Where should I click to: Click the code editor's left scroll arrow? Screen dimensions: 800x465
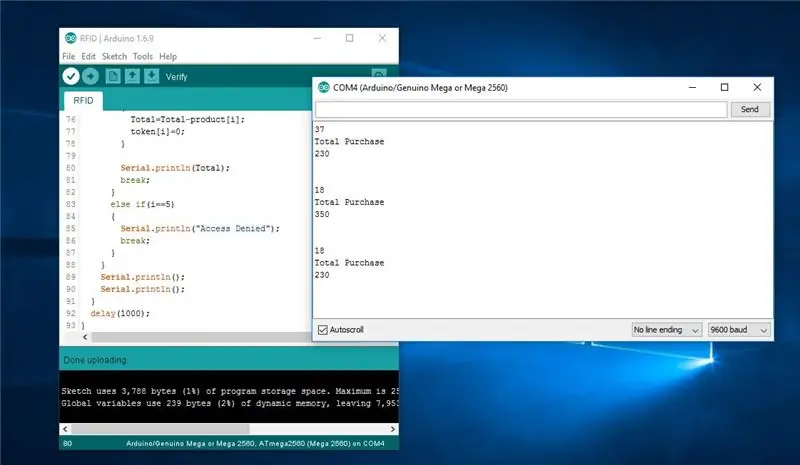point(85,337)
